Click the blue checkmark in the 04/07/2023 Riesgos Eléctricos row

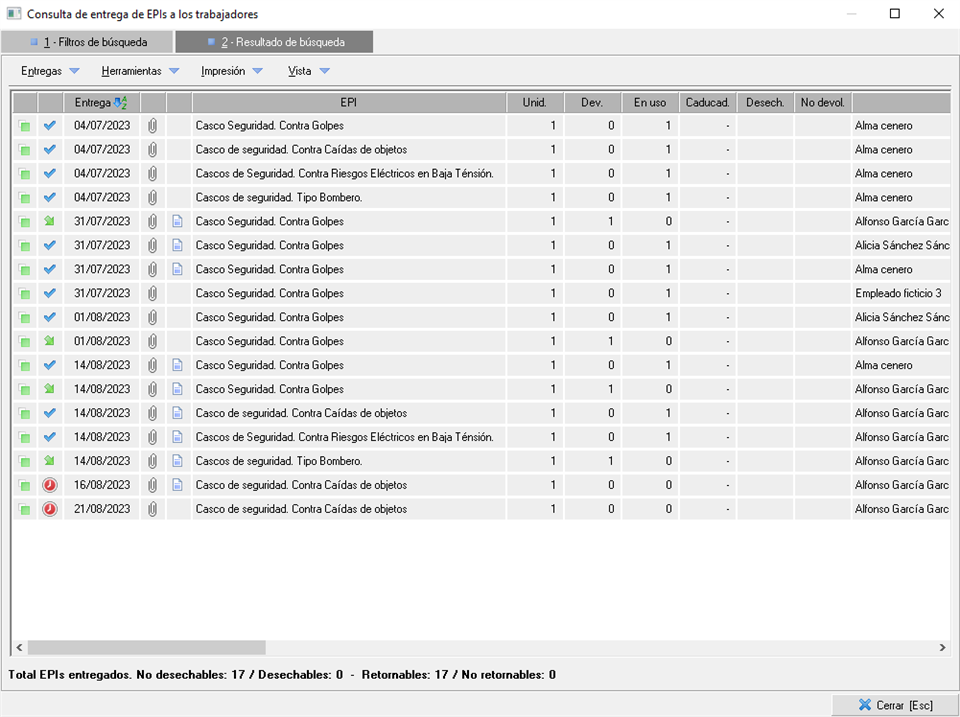pyautogui.click(x=50, y=173)
